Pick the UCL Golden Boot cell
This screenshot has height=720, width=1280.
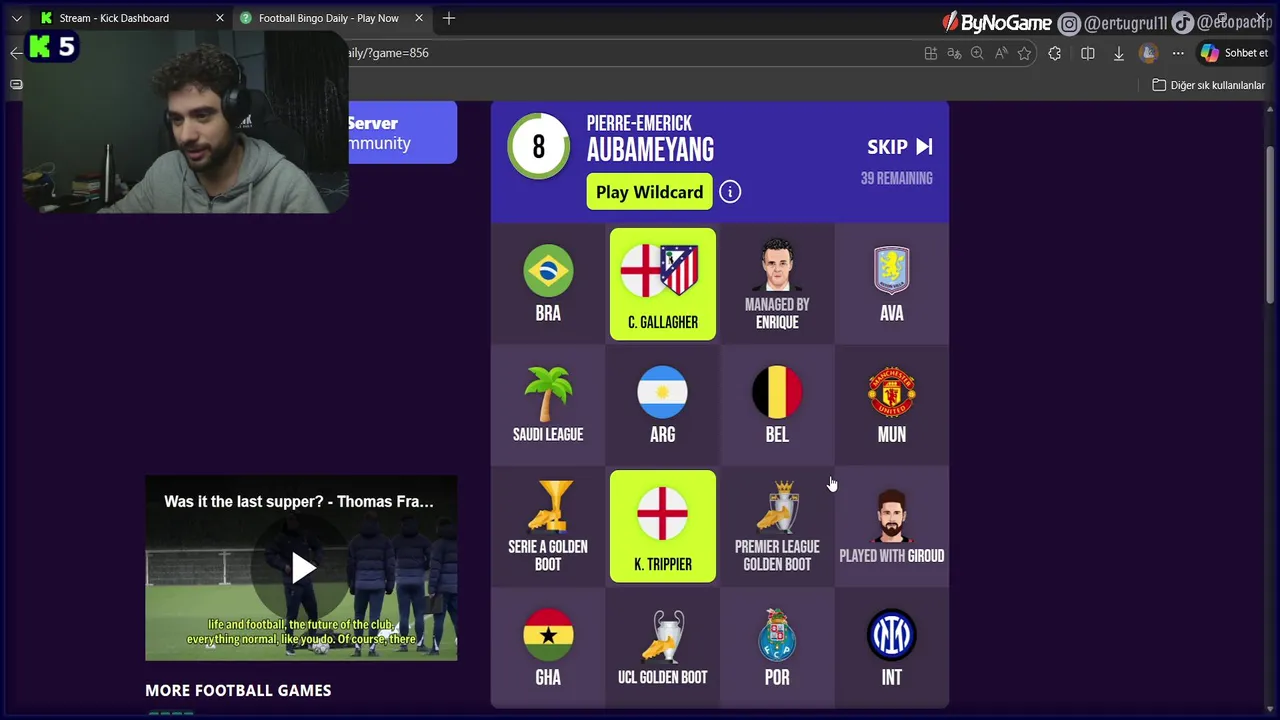point(663,648)
